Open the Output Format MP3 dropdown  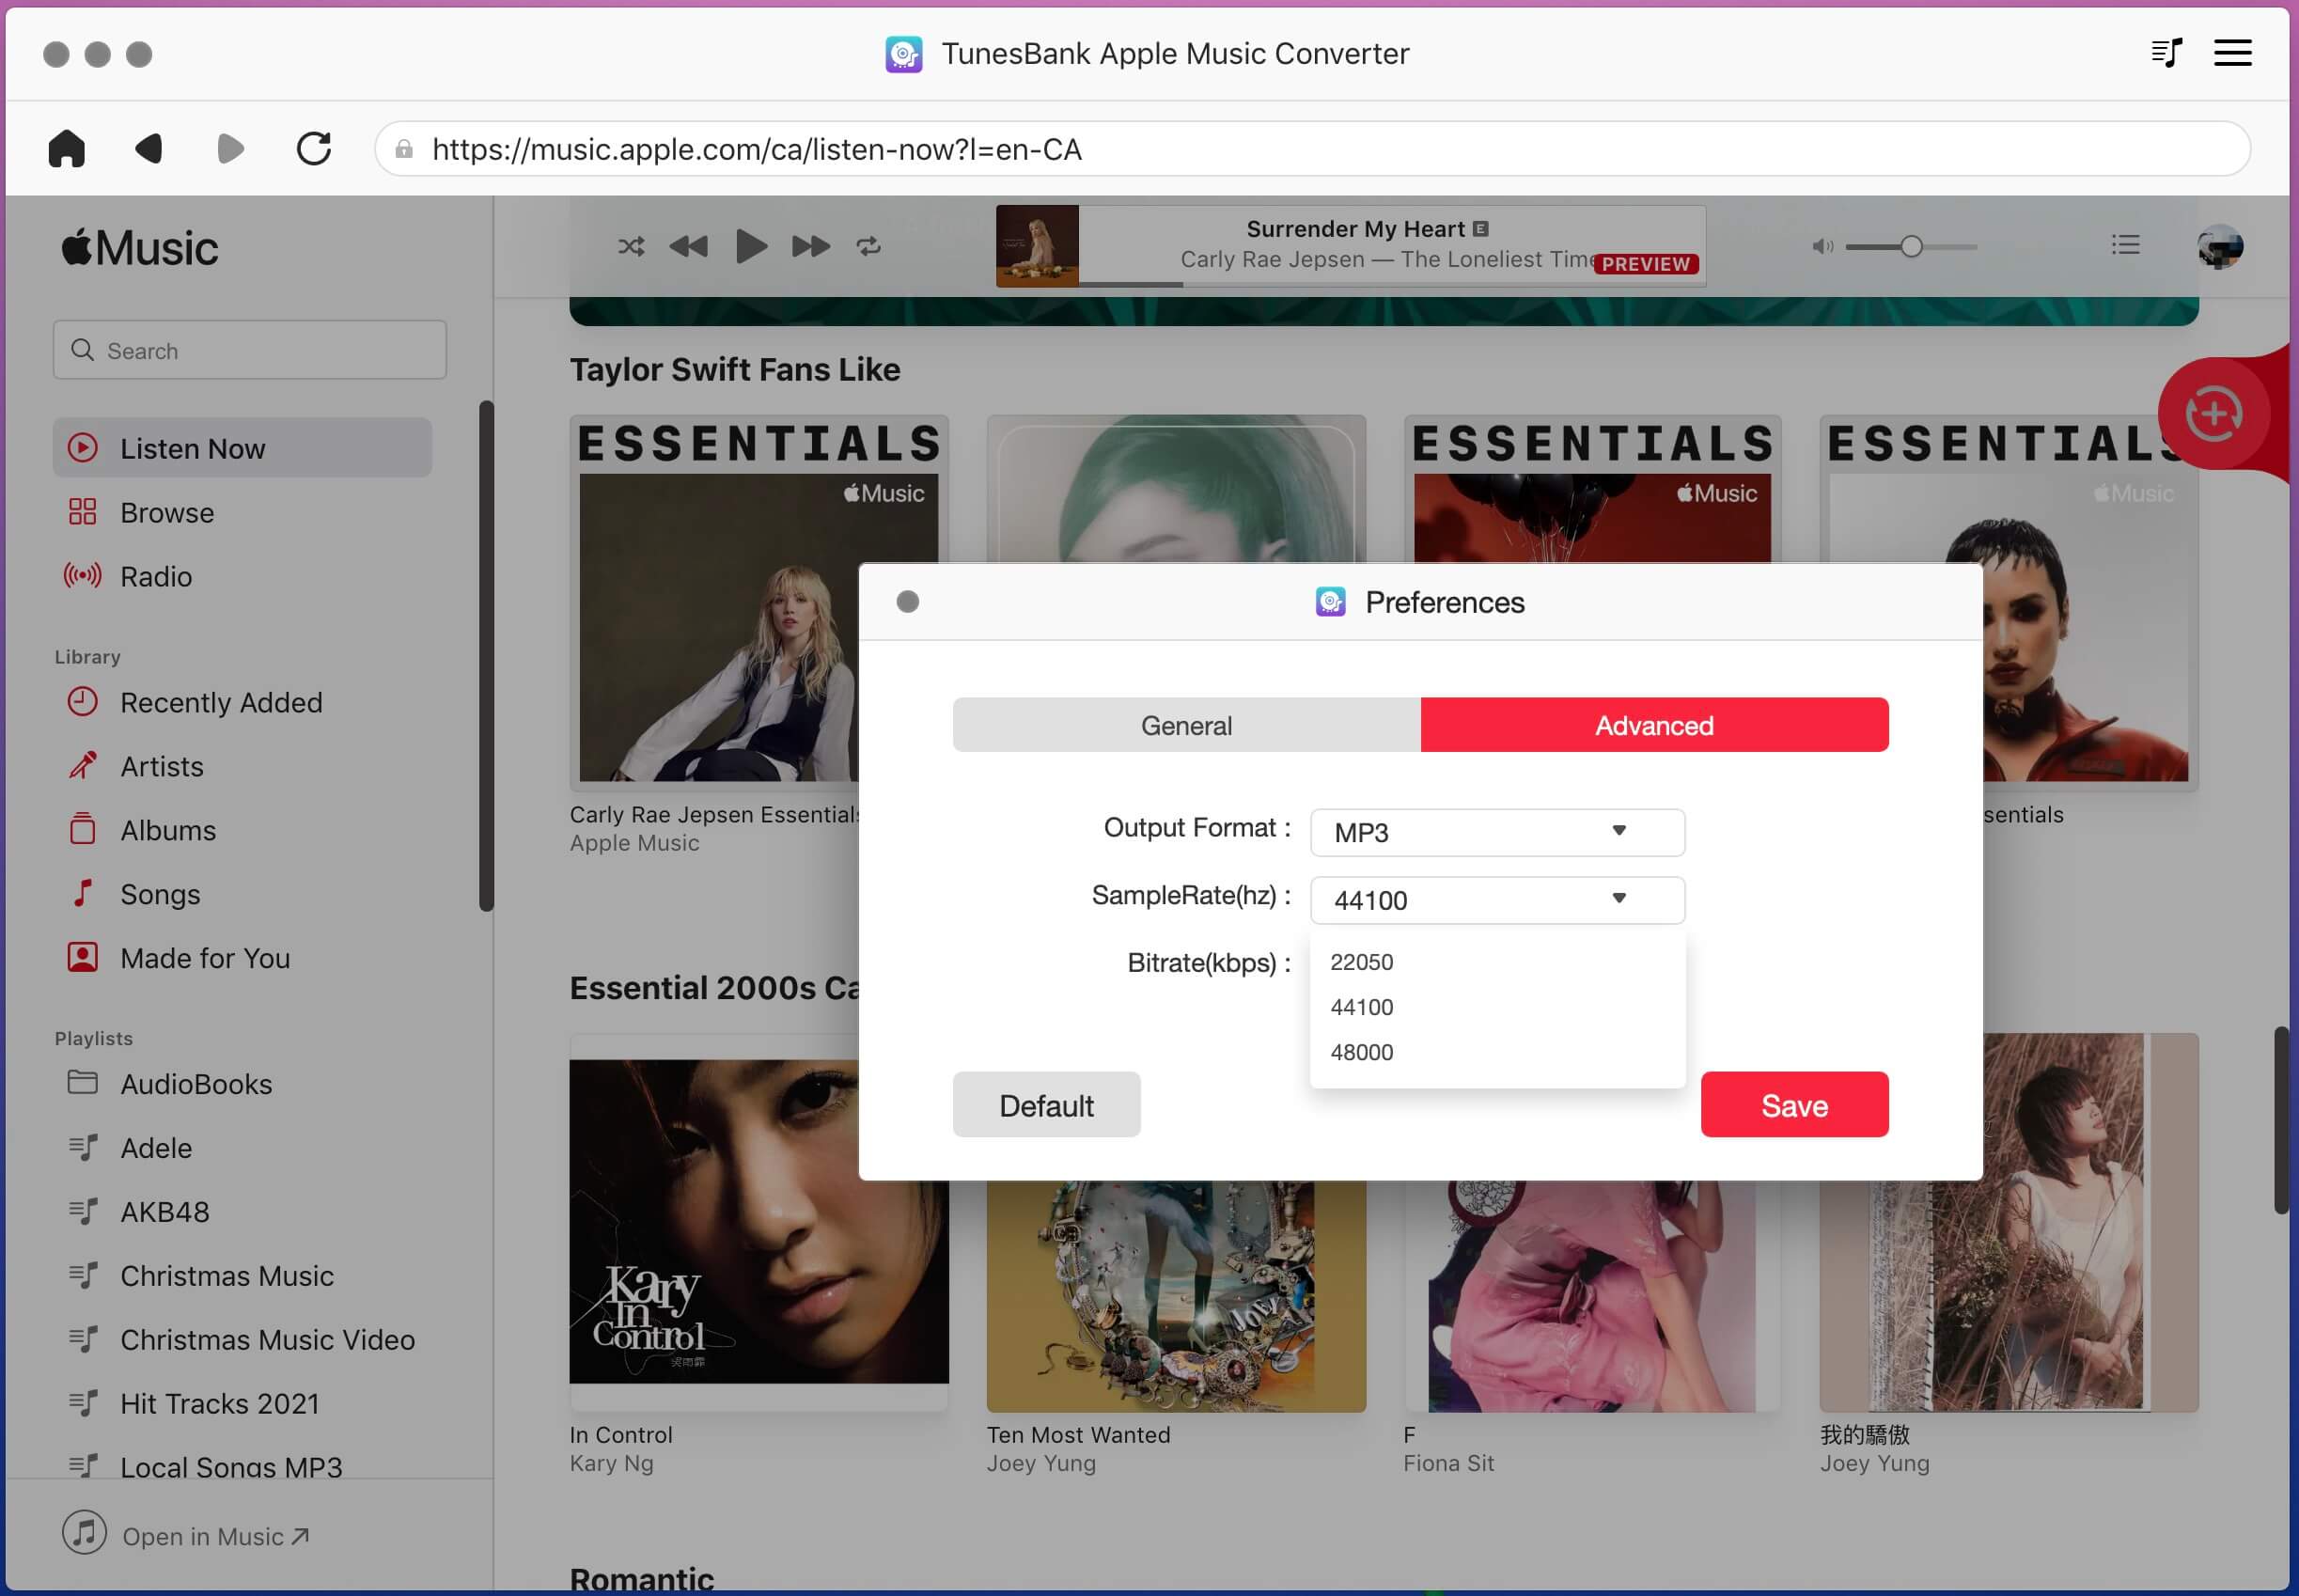pyautogui.click(x=1497, y=832)
